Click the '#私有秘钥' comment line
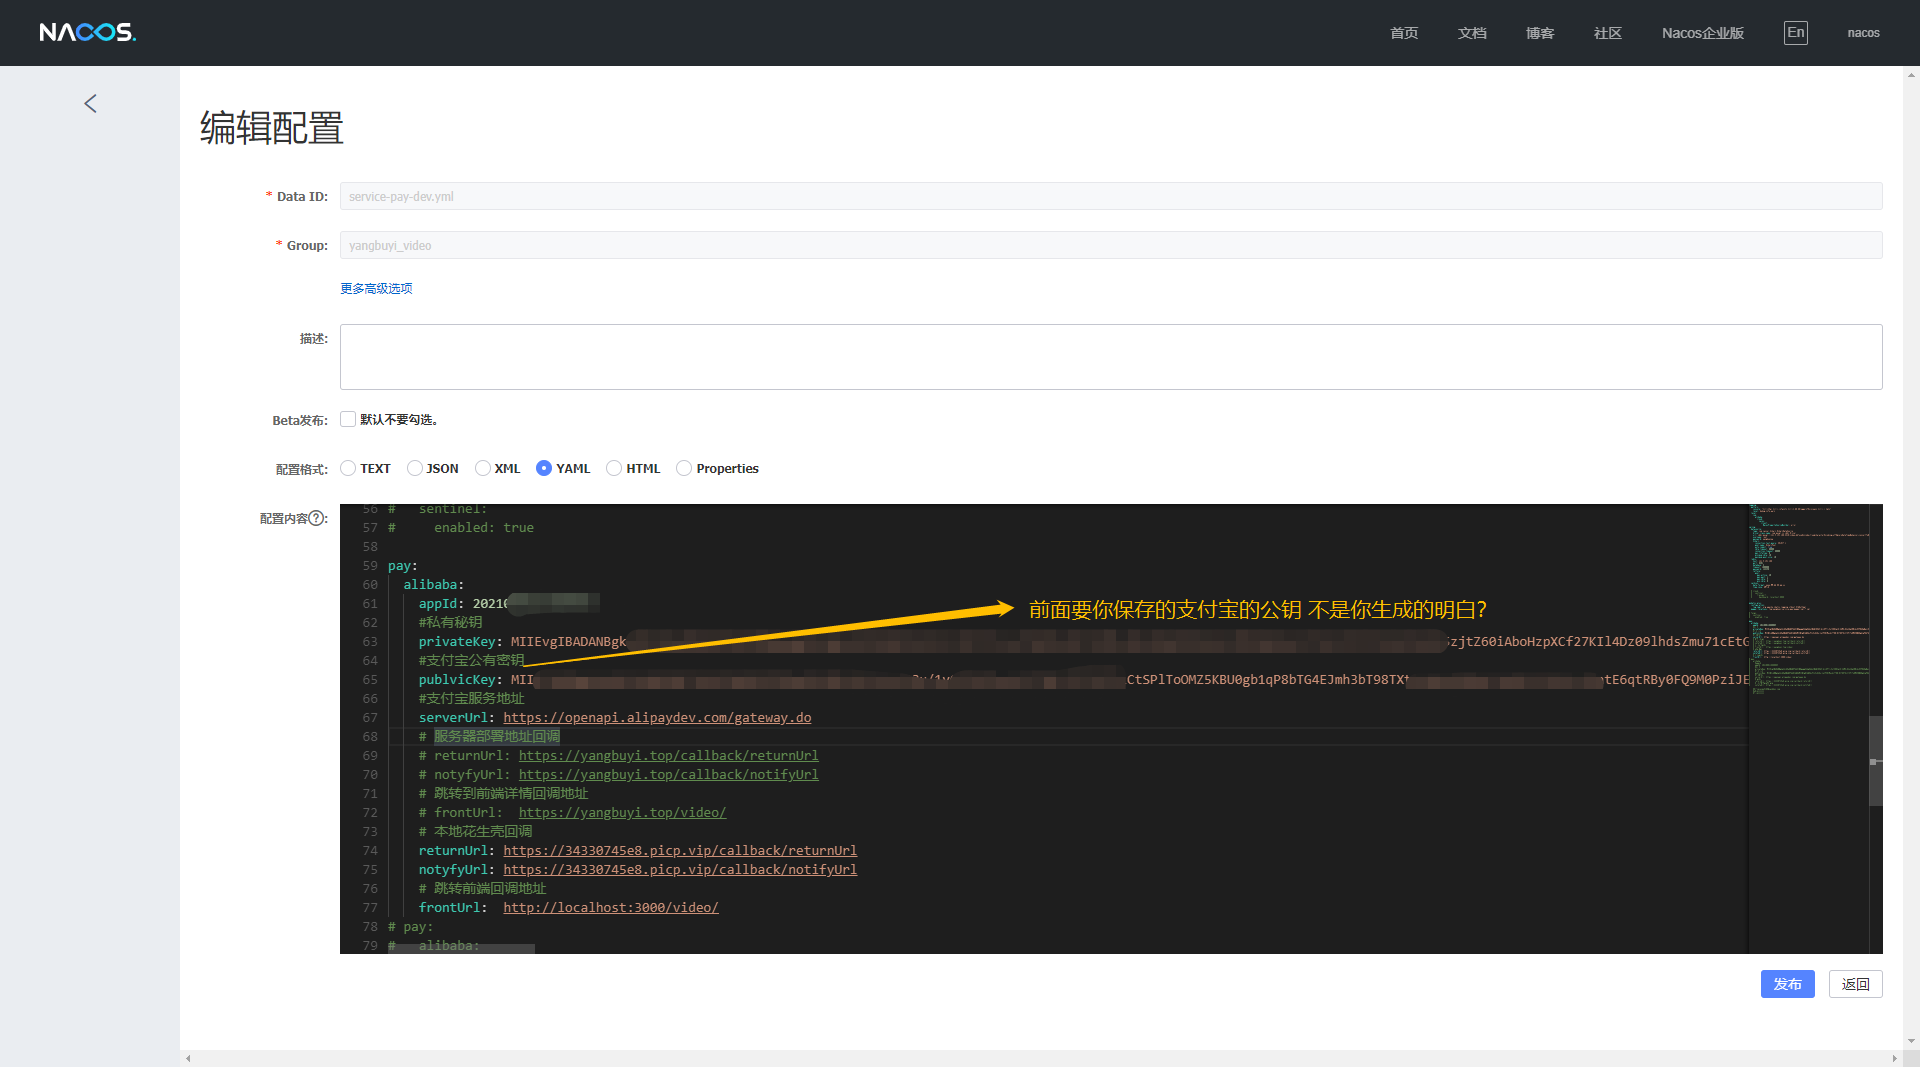This screenshot has height=1067, width=1920. coord(450,622)
